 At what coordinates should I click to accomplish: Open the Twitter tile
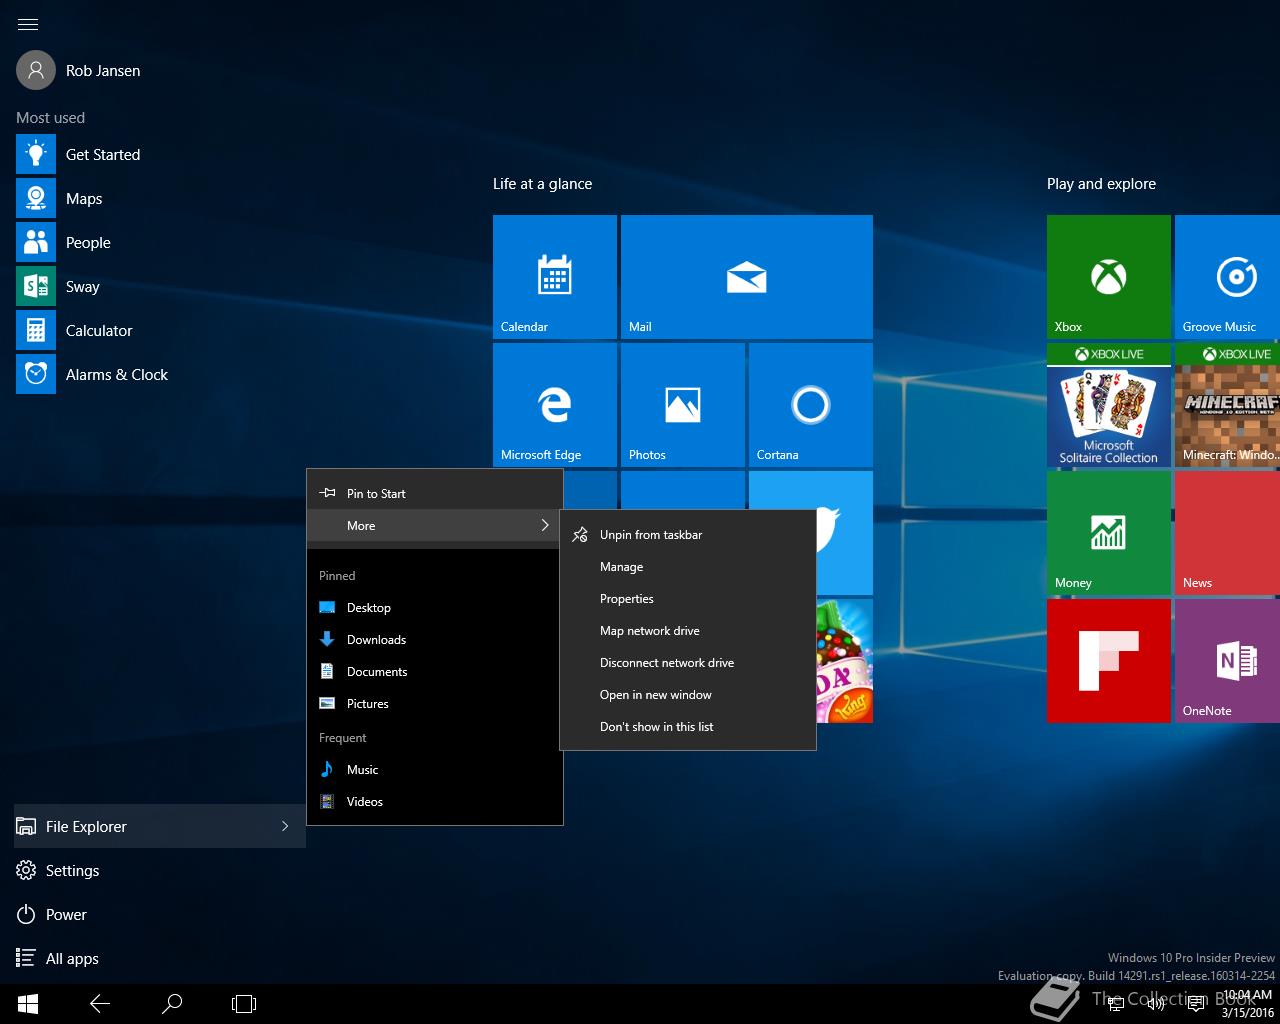tap(844, 533)
